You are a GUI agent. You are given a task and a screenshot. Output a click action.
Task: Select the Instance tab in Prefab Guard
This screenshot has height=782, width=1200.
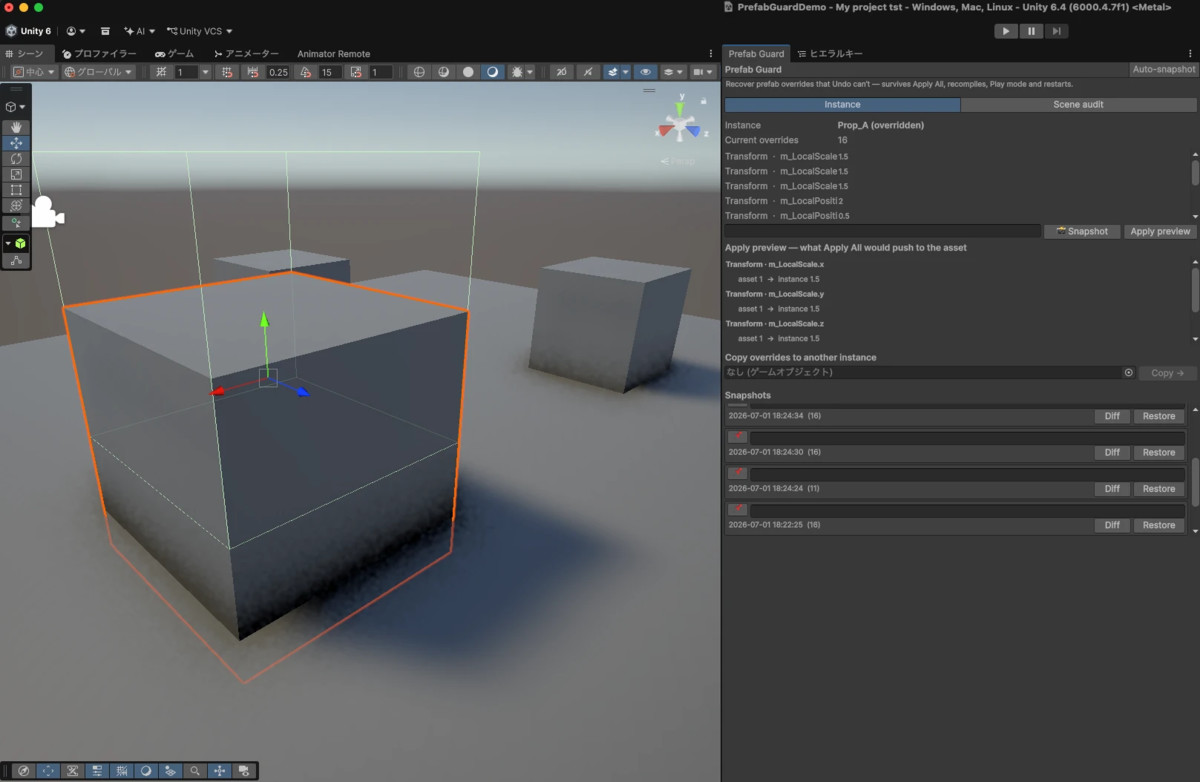pyautogui.click(x=842, y=104)
